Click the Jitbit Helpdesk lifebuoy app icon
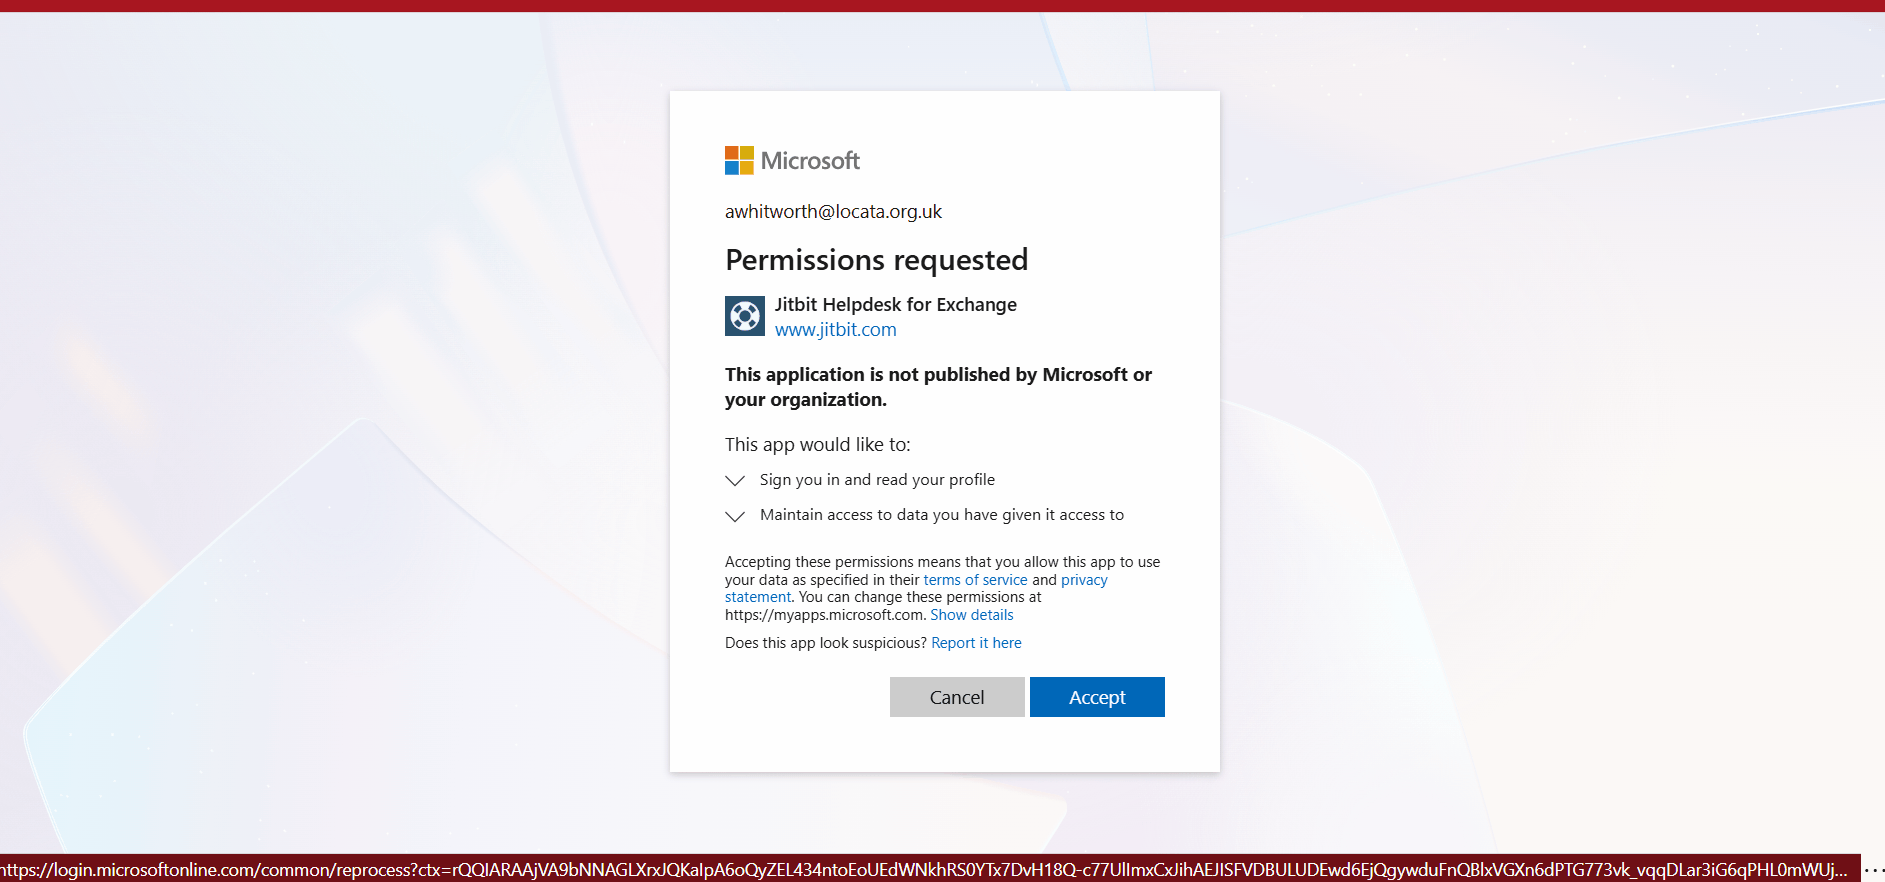Screen dimensions: 1885x882 click(745, 316)
